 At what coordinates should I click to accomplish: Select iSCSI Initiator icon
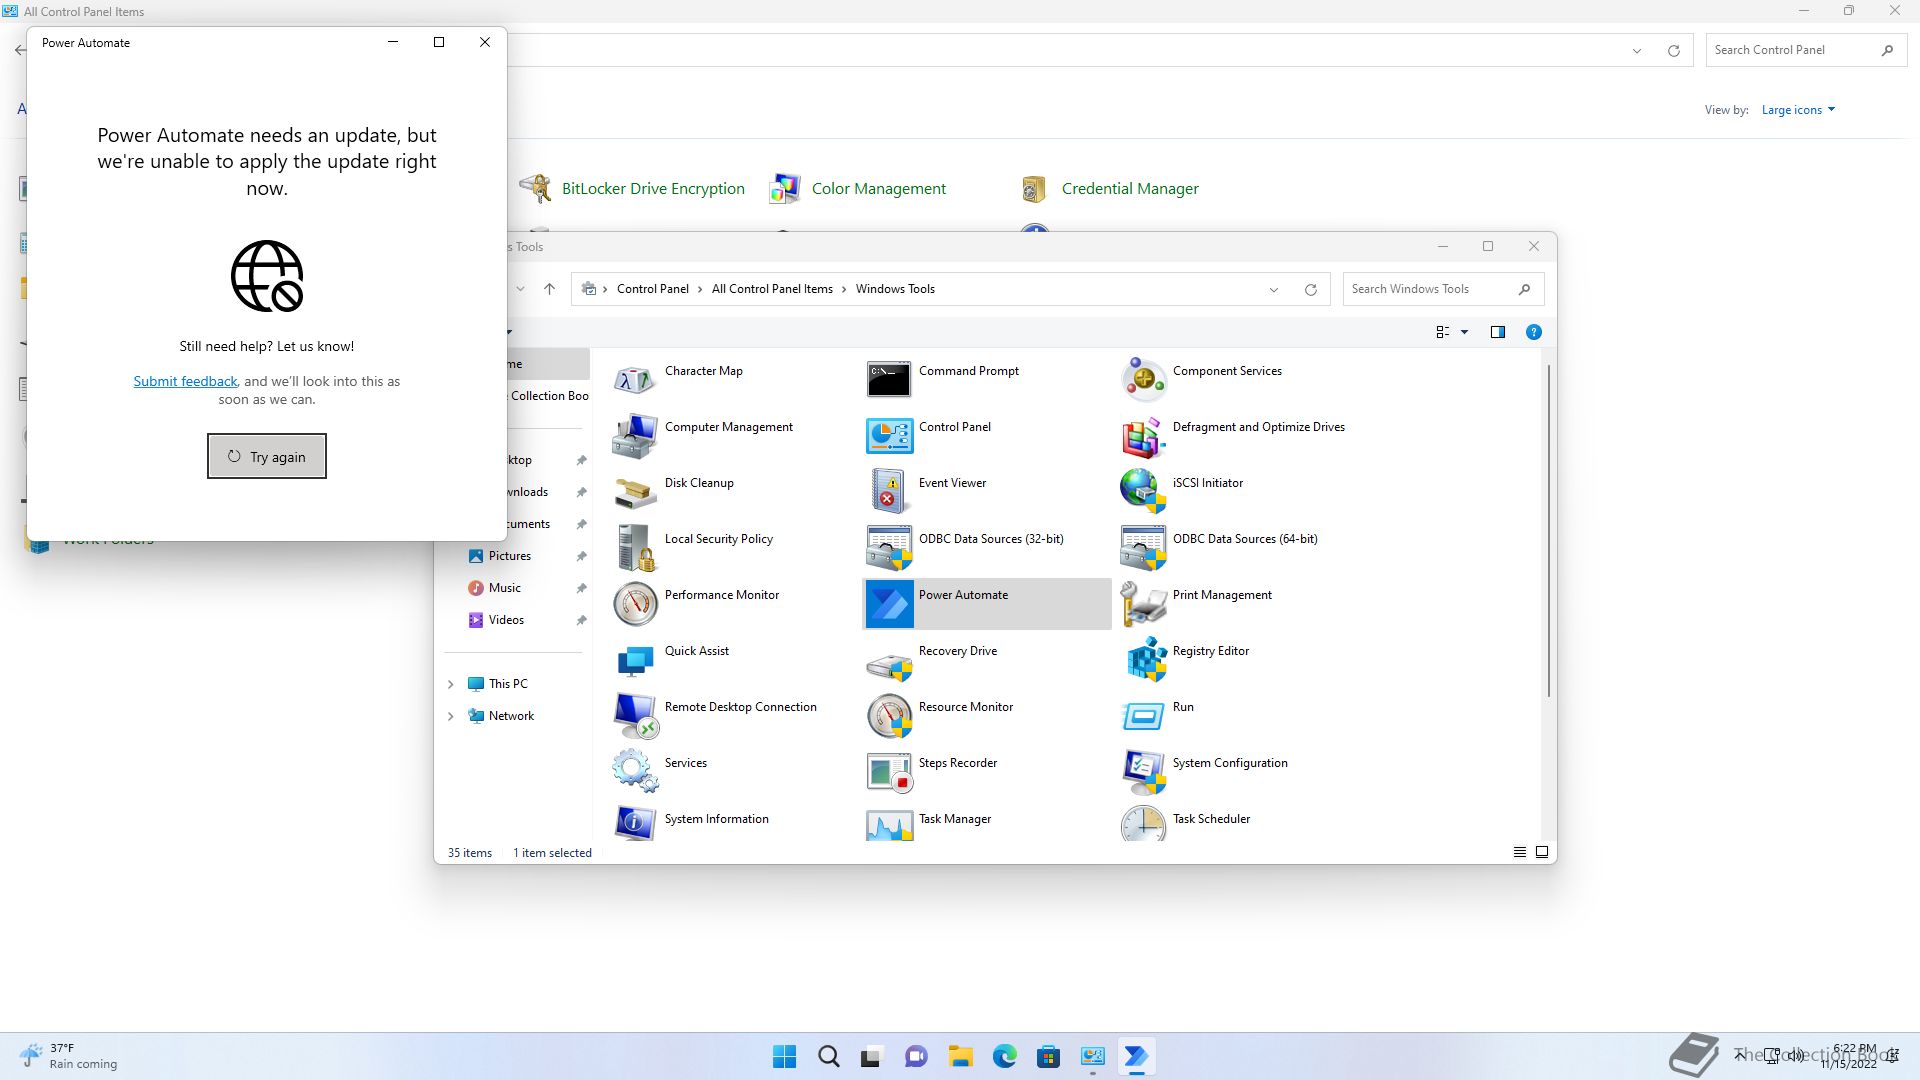click(1143, 492)
